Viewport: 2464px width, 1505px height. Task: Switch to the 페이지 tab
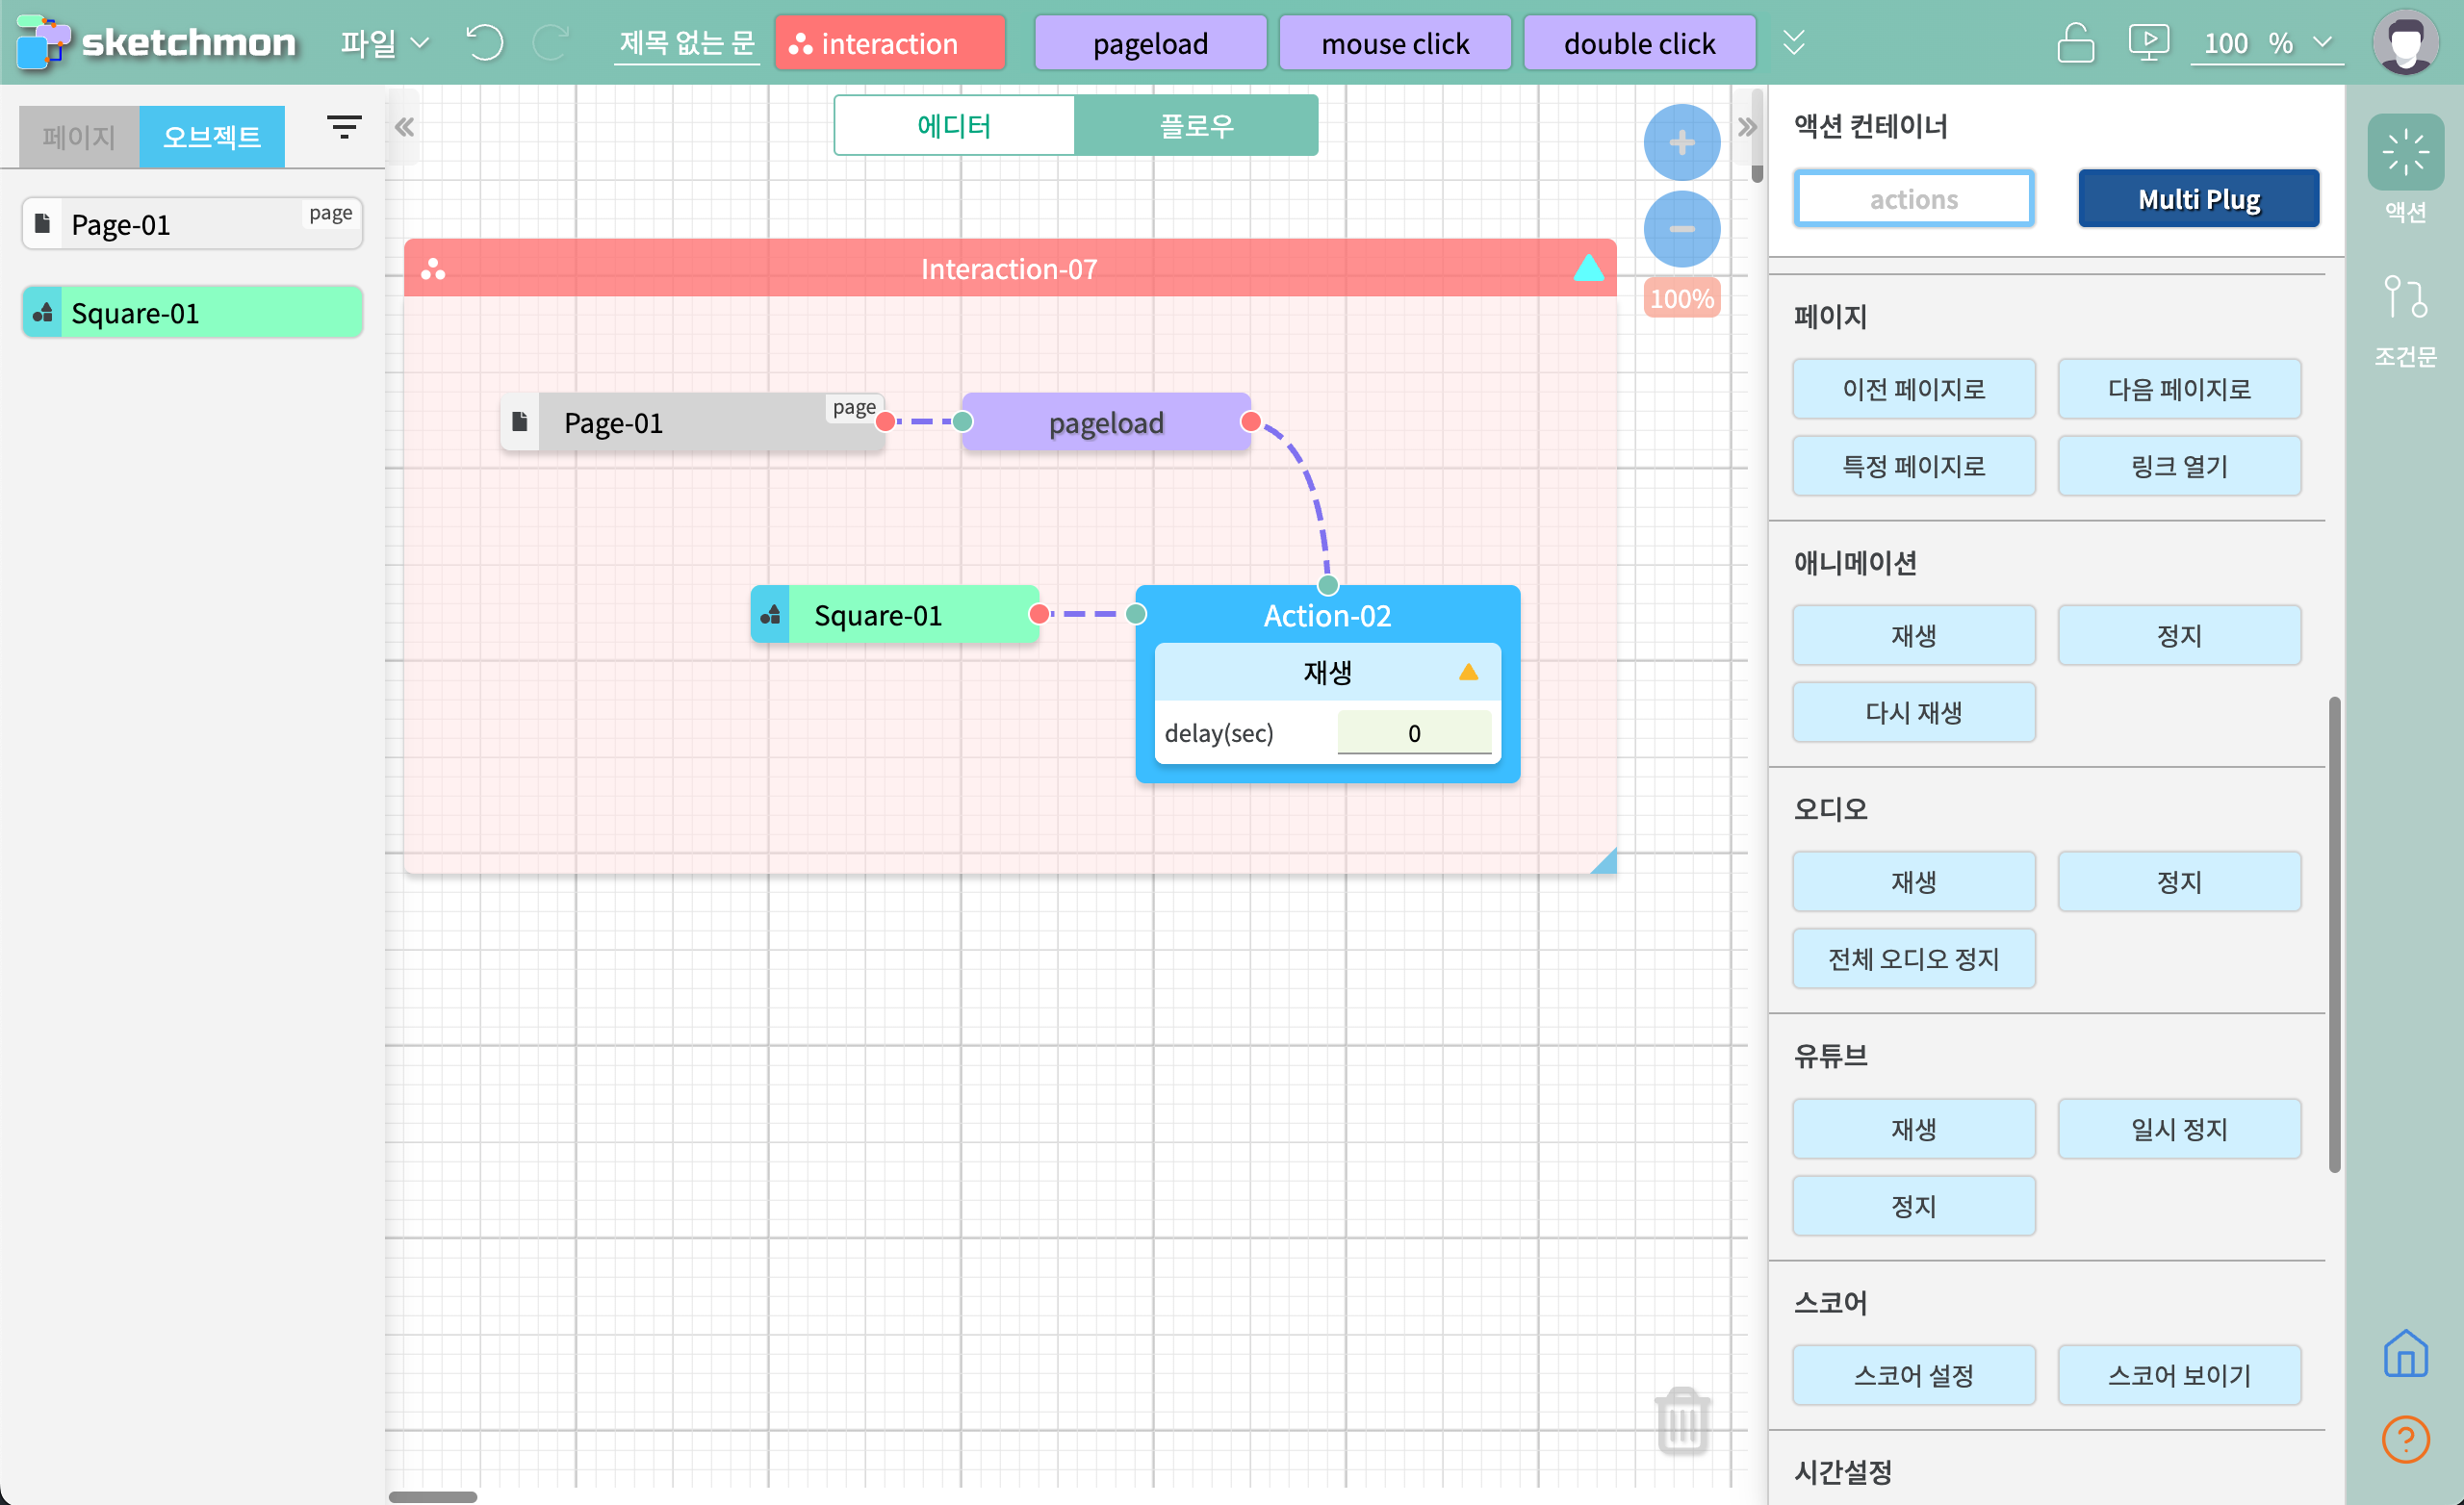click(79, 136)
